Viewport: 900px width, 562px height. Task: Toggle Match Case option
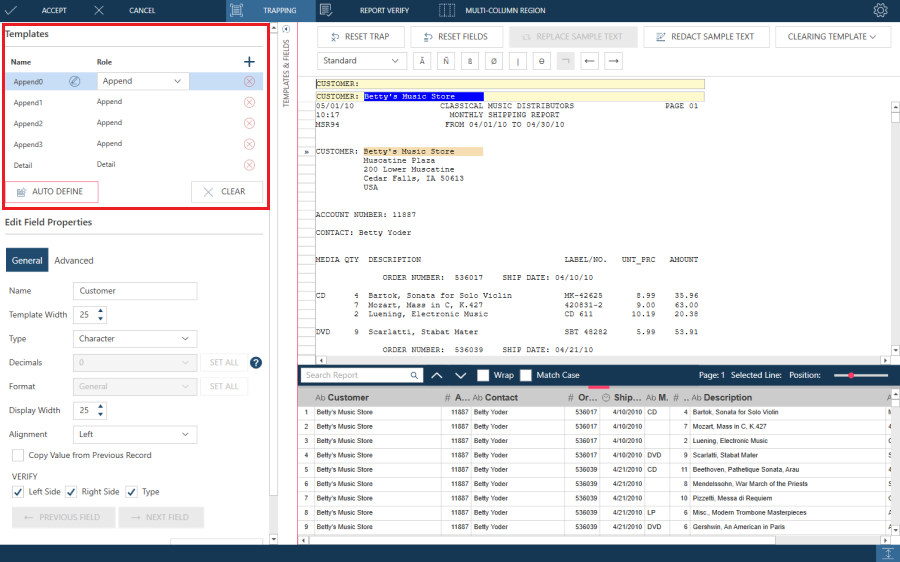(x=526, y=375)
